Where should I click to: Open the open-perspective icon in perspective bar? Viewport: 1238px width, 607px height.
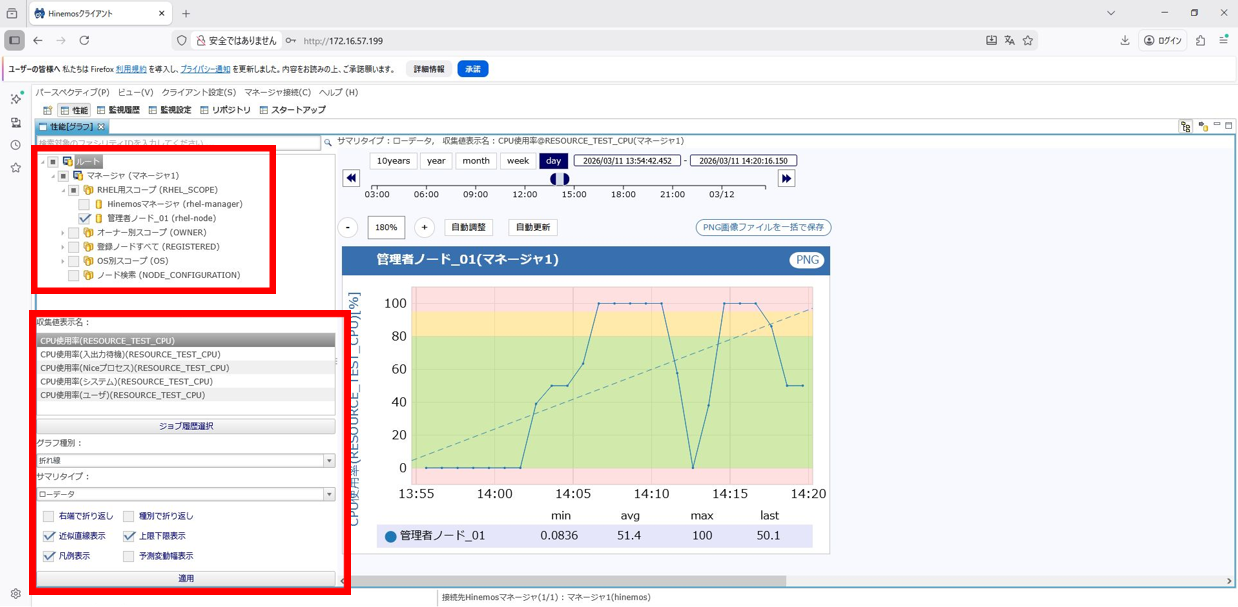47,110
